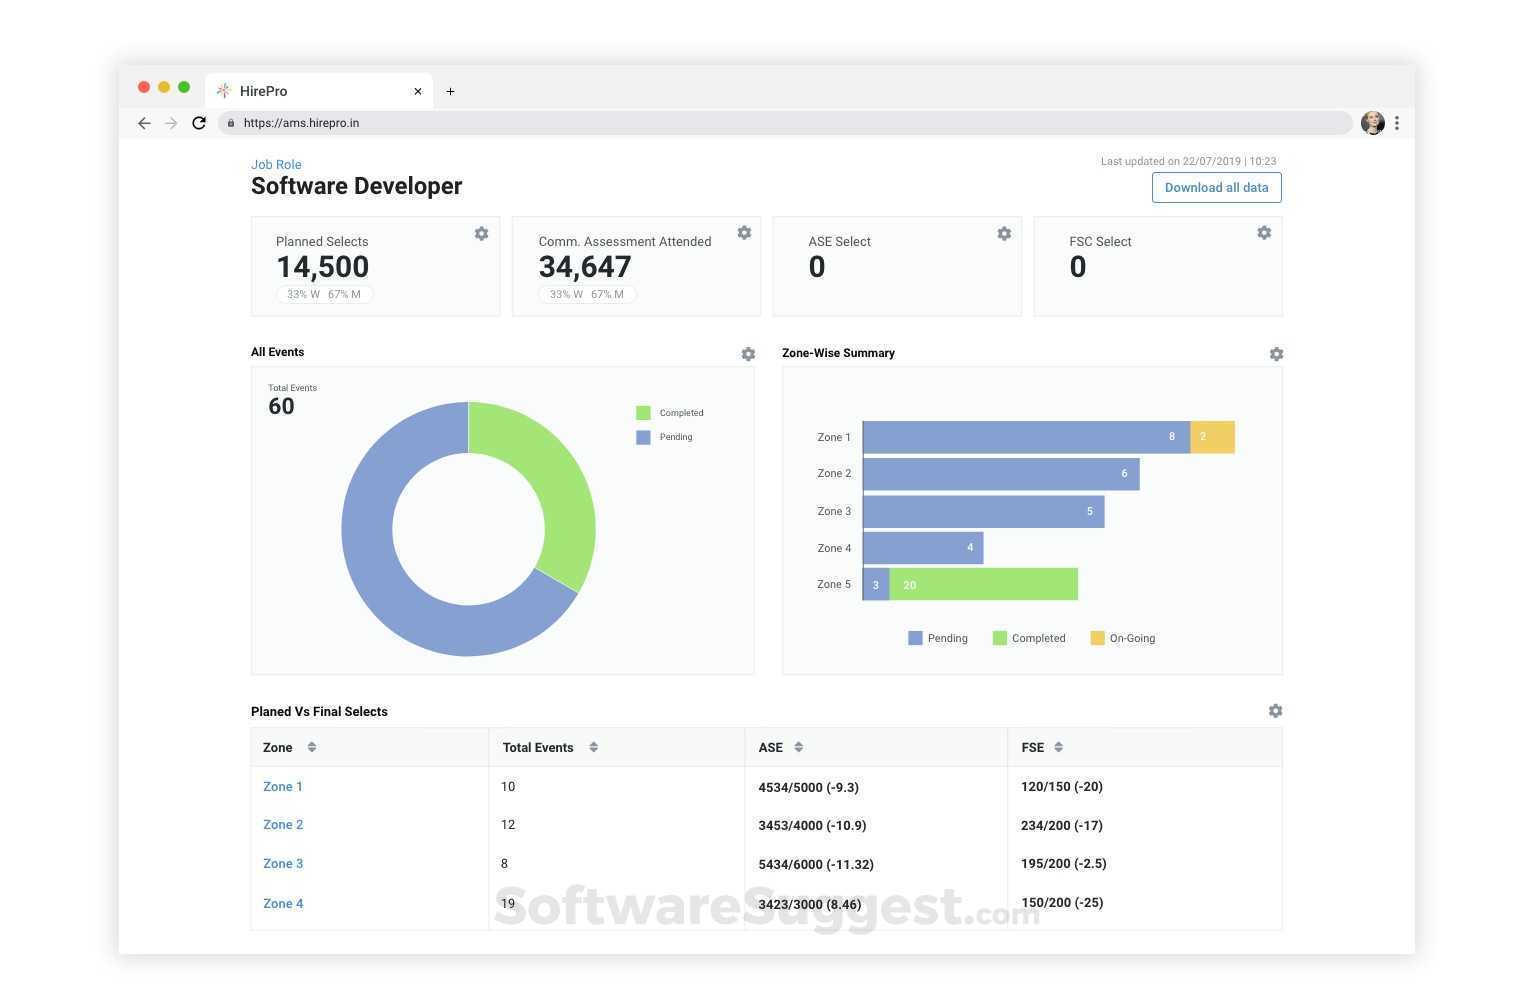This screenshot has width=1534, height=1004.
Task: Sort table by Total Events column arrows
Action: tap(593, 747)
